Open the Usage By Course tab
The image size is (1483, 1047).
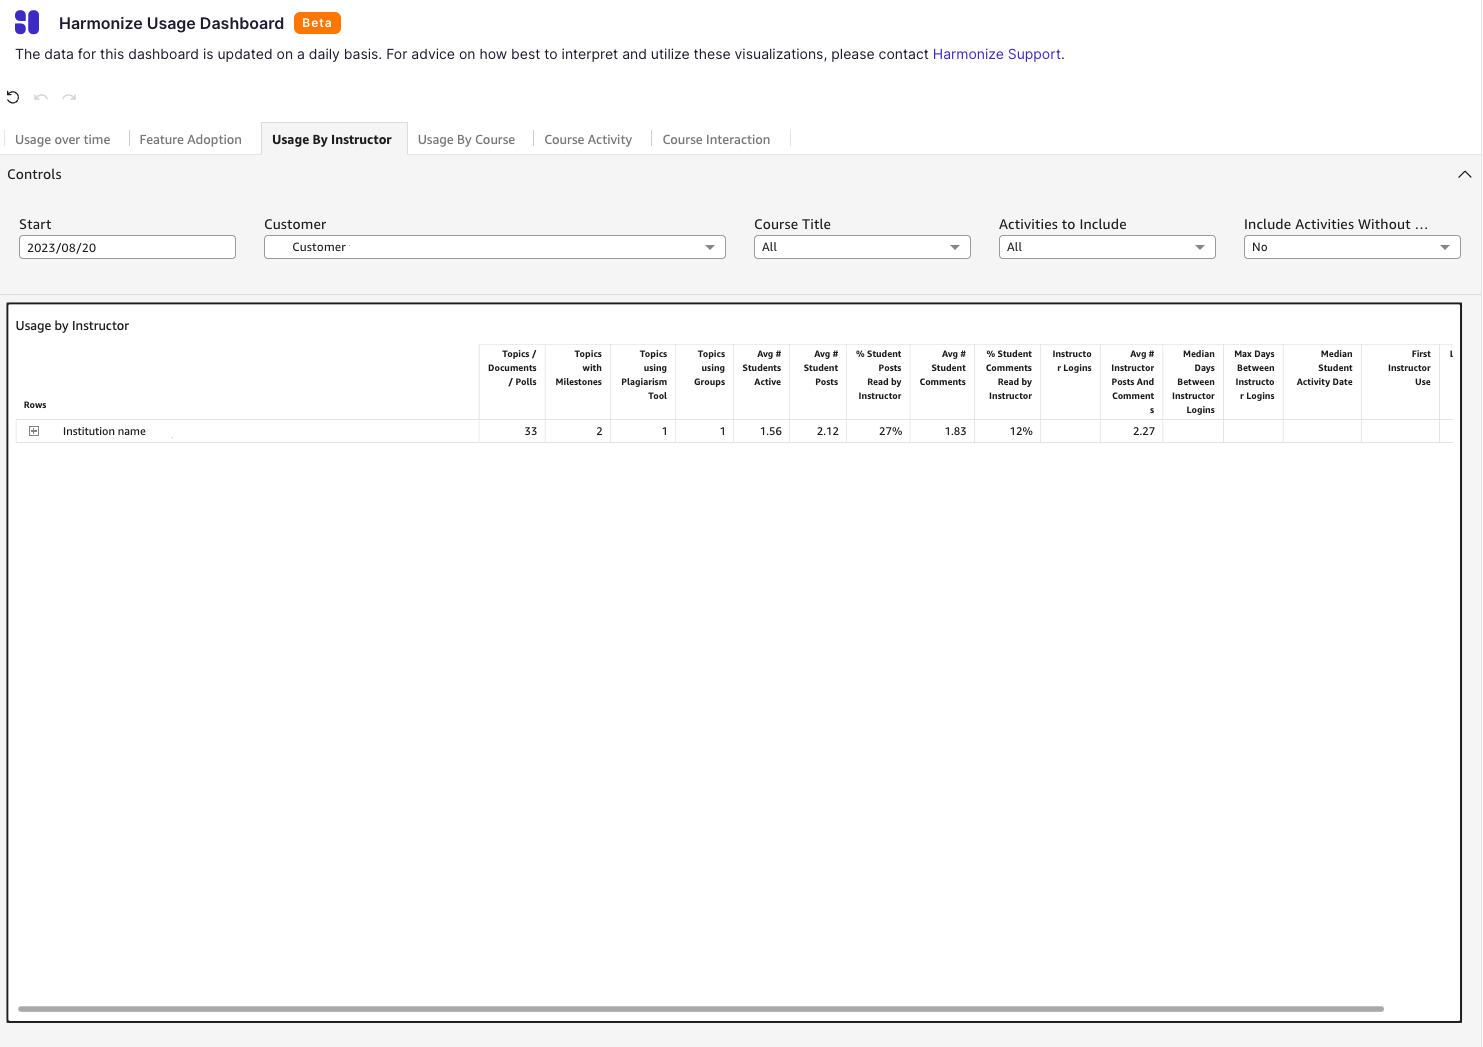pyautogui.click(x=466, y=140)
